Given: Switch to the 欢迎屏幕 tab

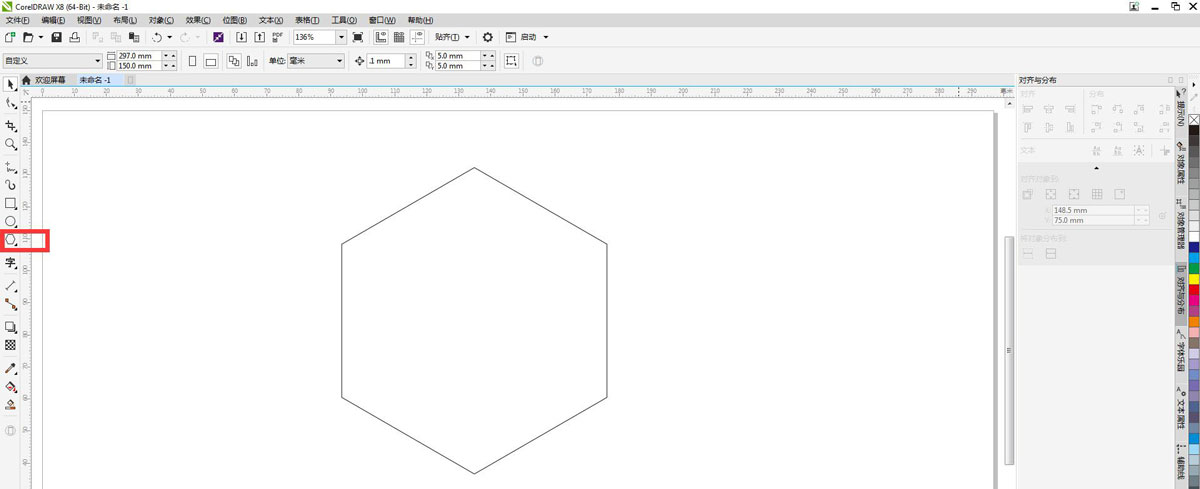Looking at the screenshot, I should pos(49,79).
